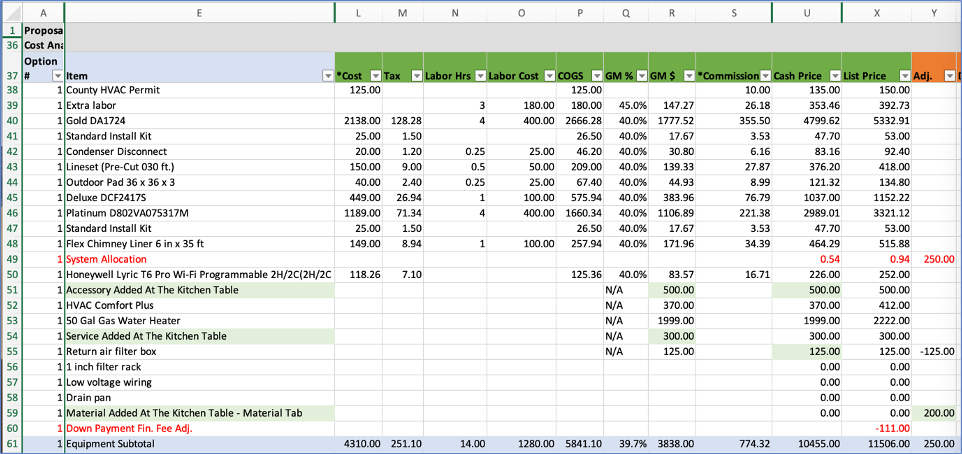
Task: Click the Low voltage wiring cell
Action: [x=199, y=382]
